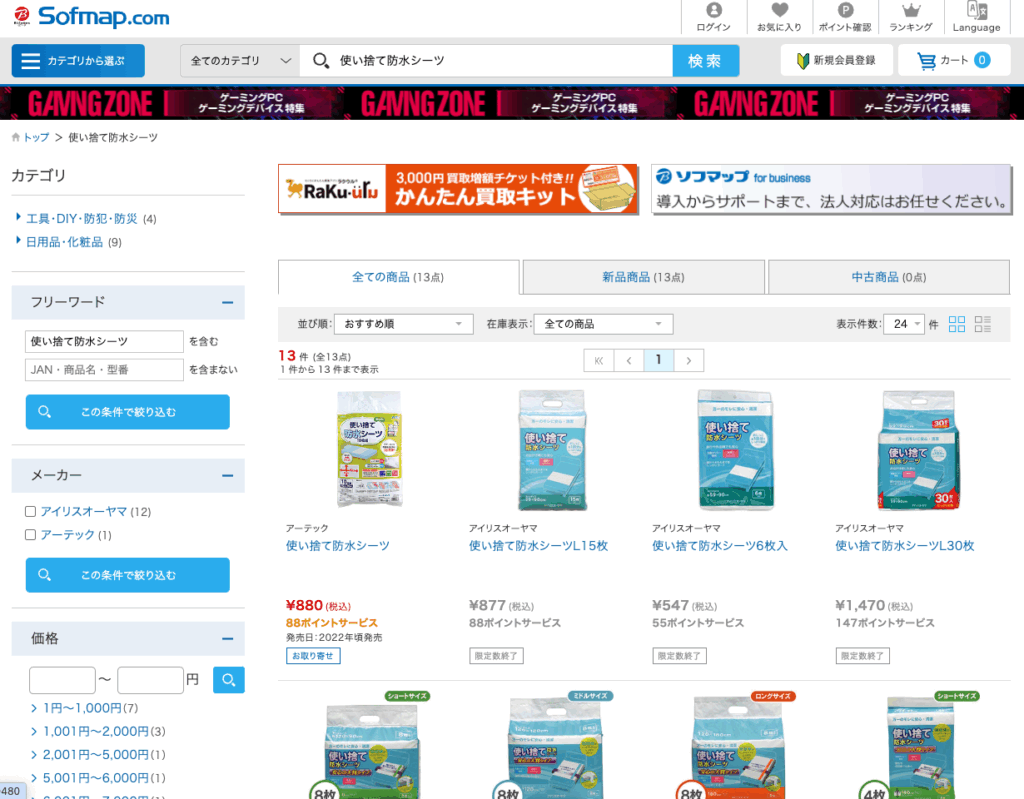This screenshot has width=1024, height=799.
Task: Select page 1 in pagination
Action: 659,360
